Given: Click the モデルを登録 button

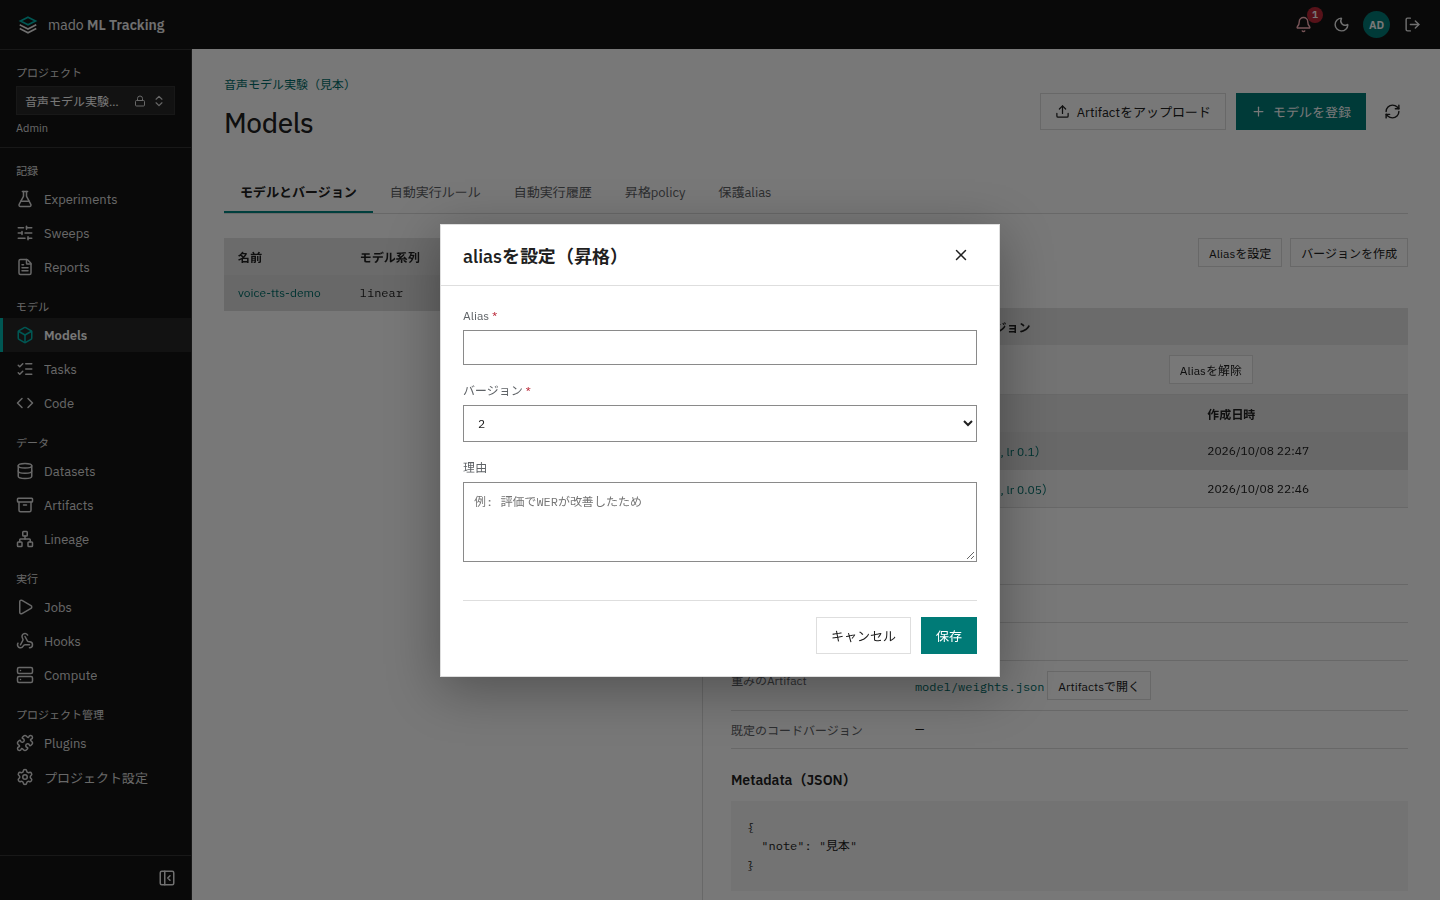Looking at the screenshot, I should coord(1301,112).
